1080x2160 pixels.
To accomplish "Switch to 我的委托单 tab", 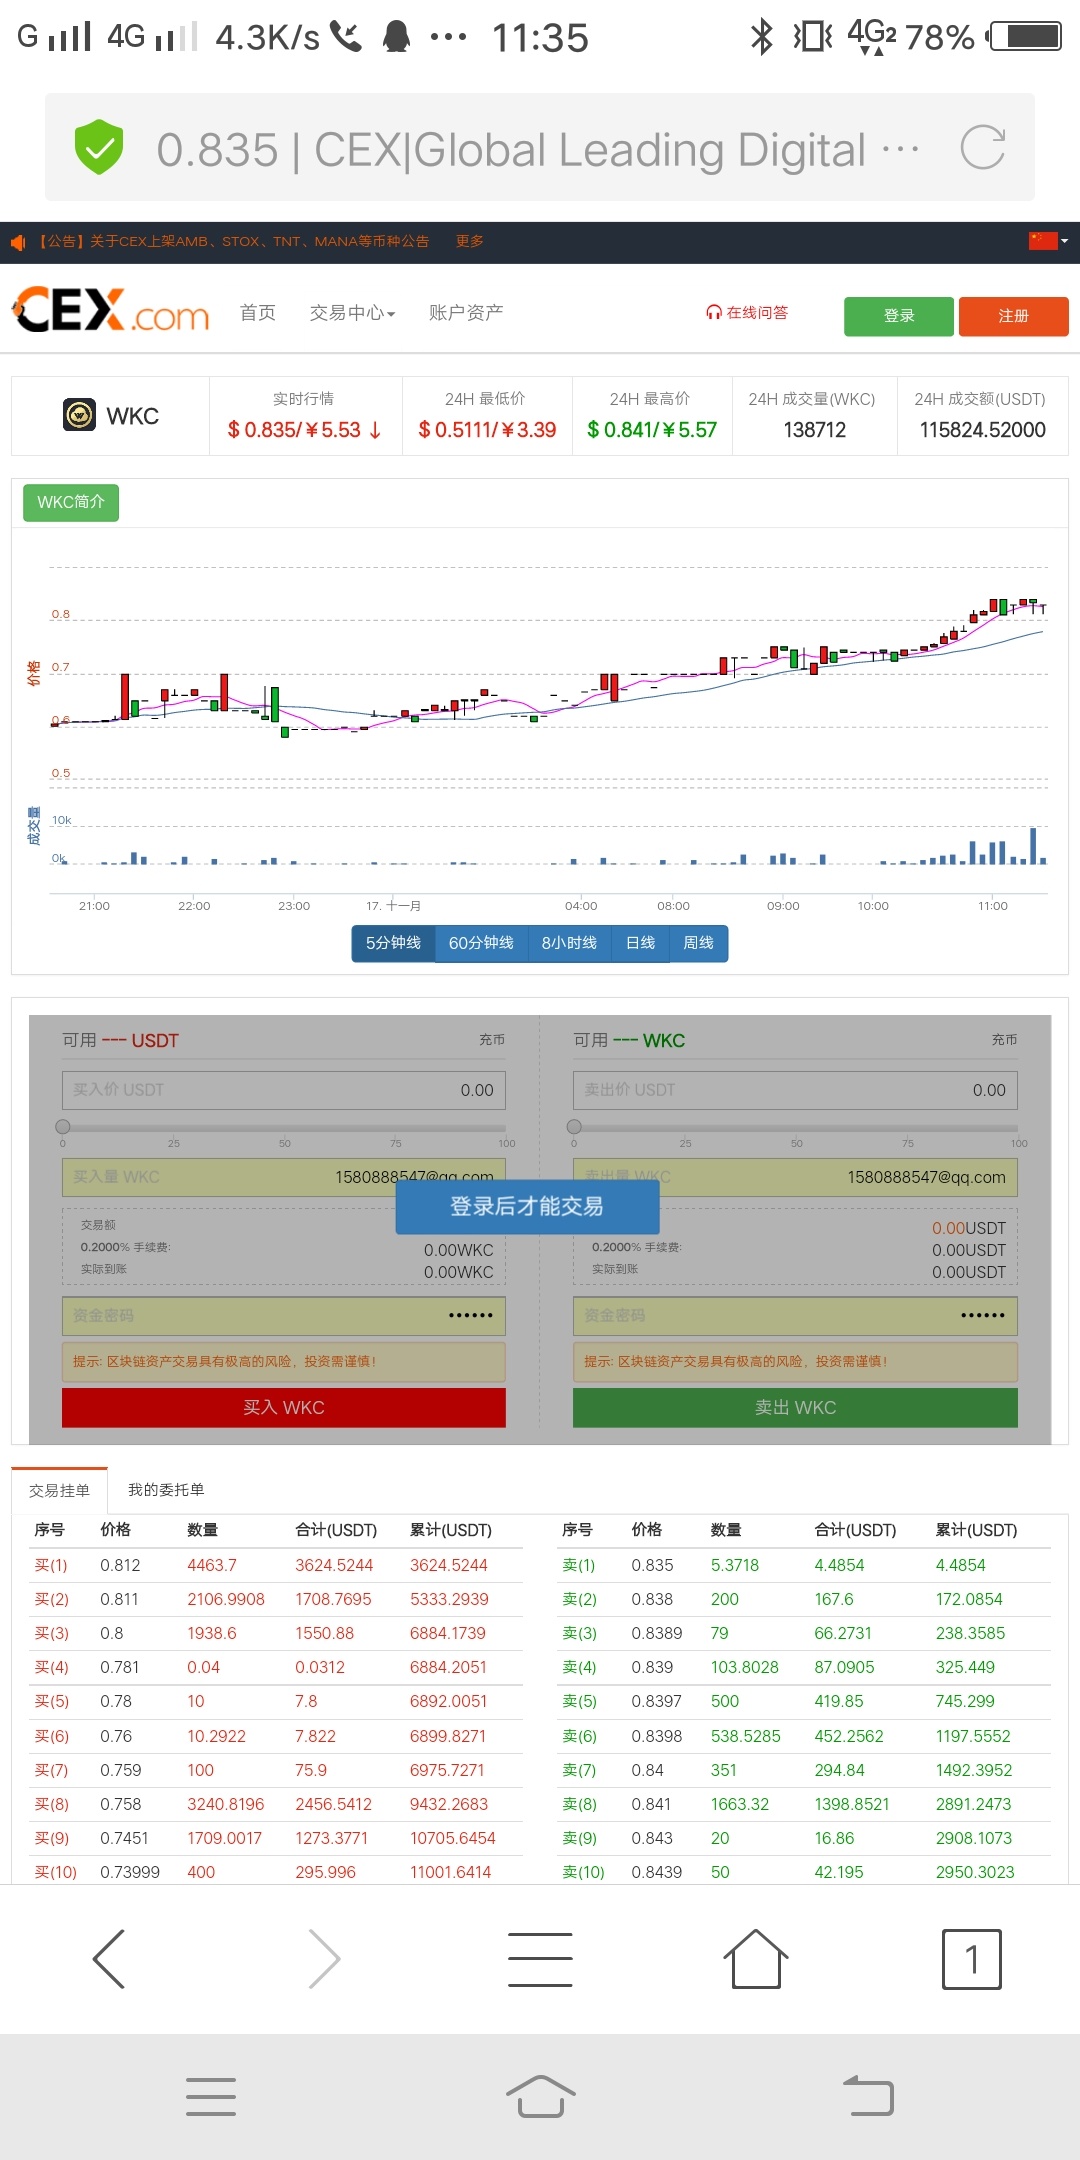I will point(166,1489).
